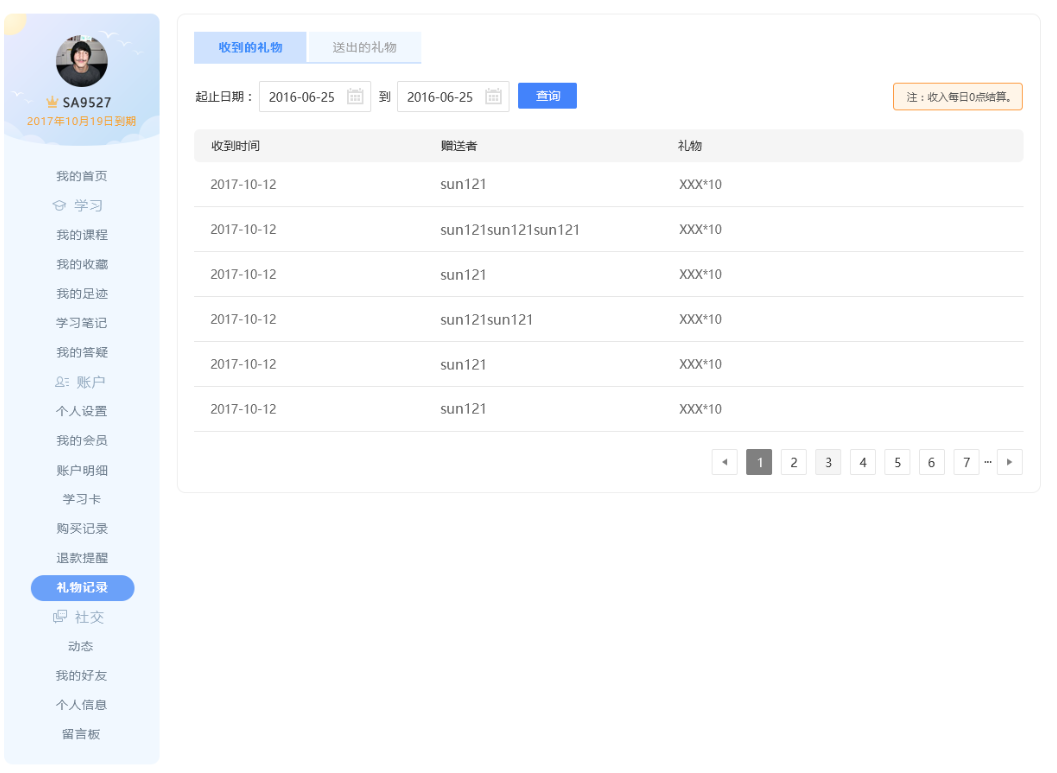The width and height of the screenshot is (1057, 773).
Task: Click the crown icon beside SA9527
Action: (x=52, y=103)
